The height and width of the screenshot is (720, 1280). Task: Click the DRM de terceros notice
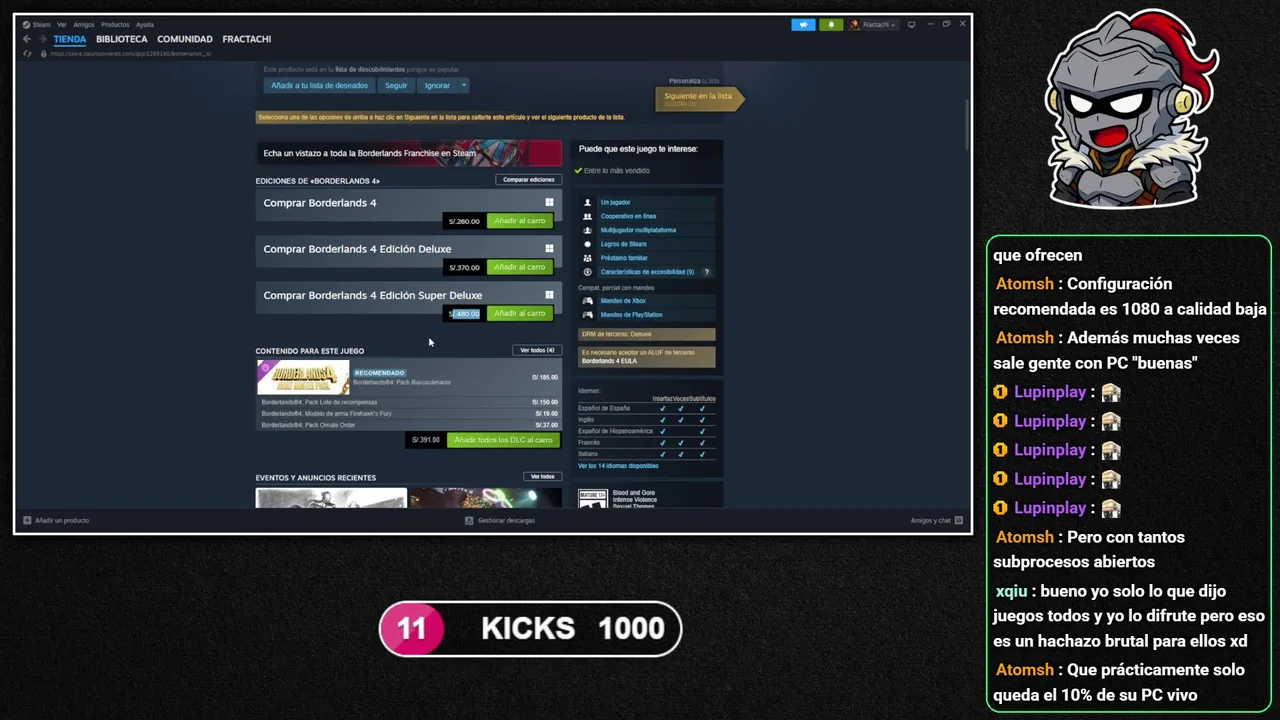647,334
